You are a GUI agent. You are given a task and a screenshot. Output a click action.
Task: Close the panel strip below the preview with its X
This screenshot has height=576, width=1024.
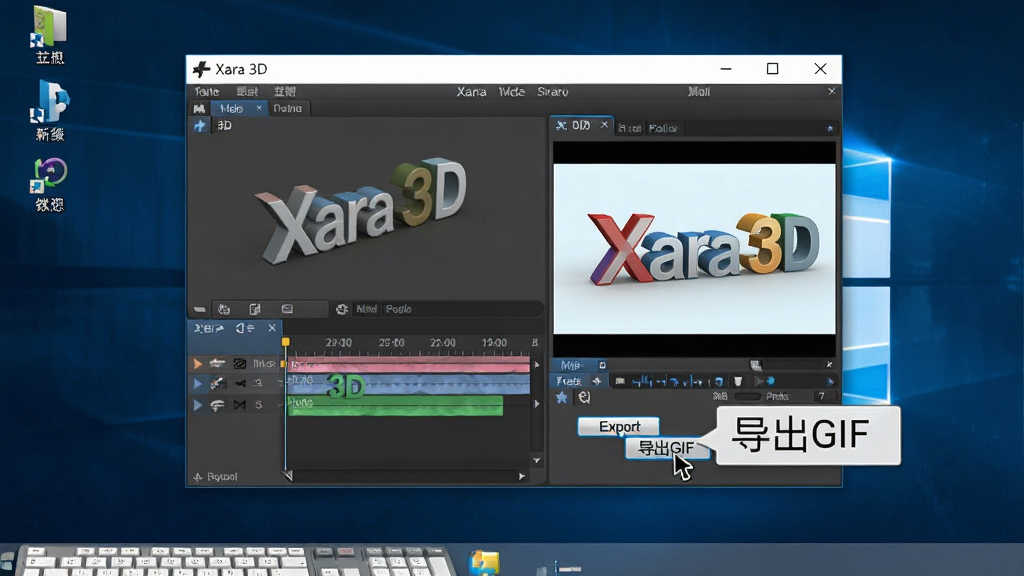click(x=829, y=364)
